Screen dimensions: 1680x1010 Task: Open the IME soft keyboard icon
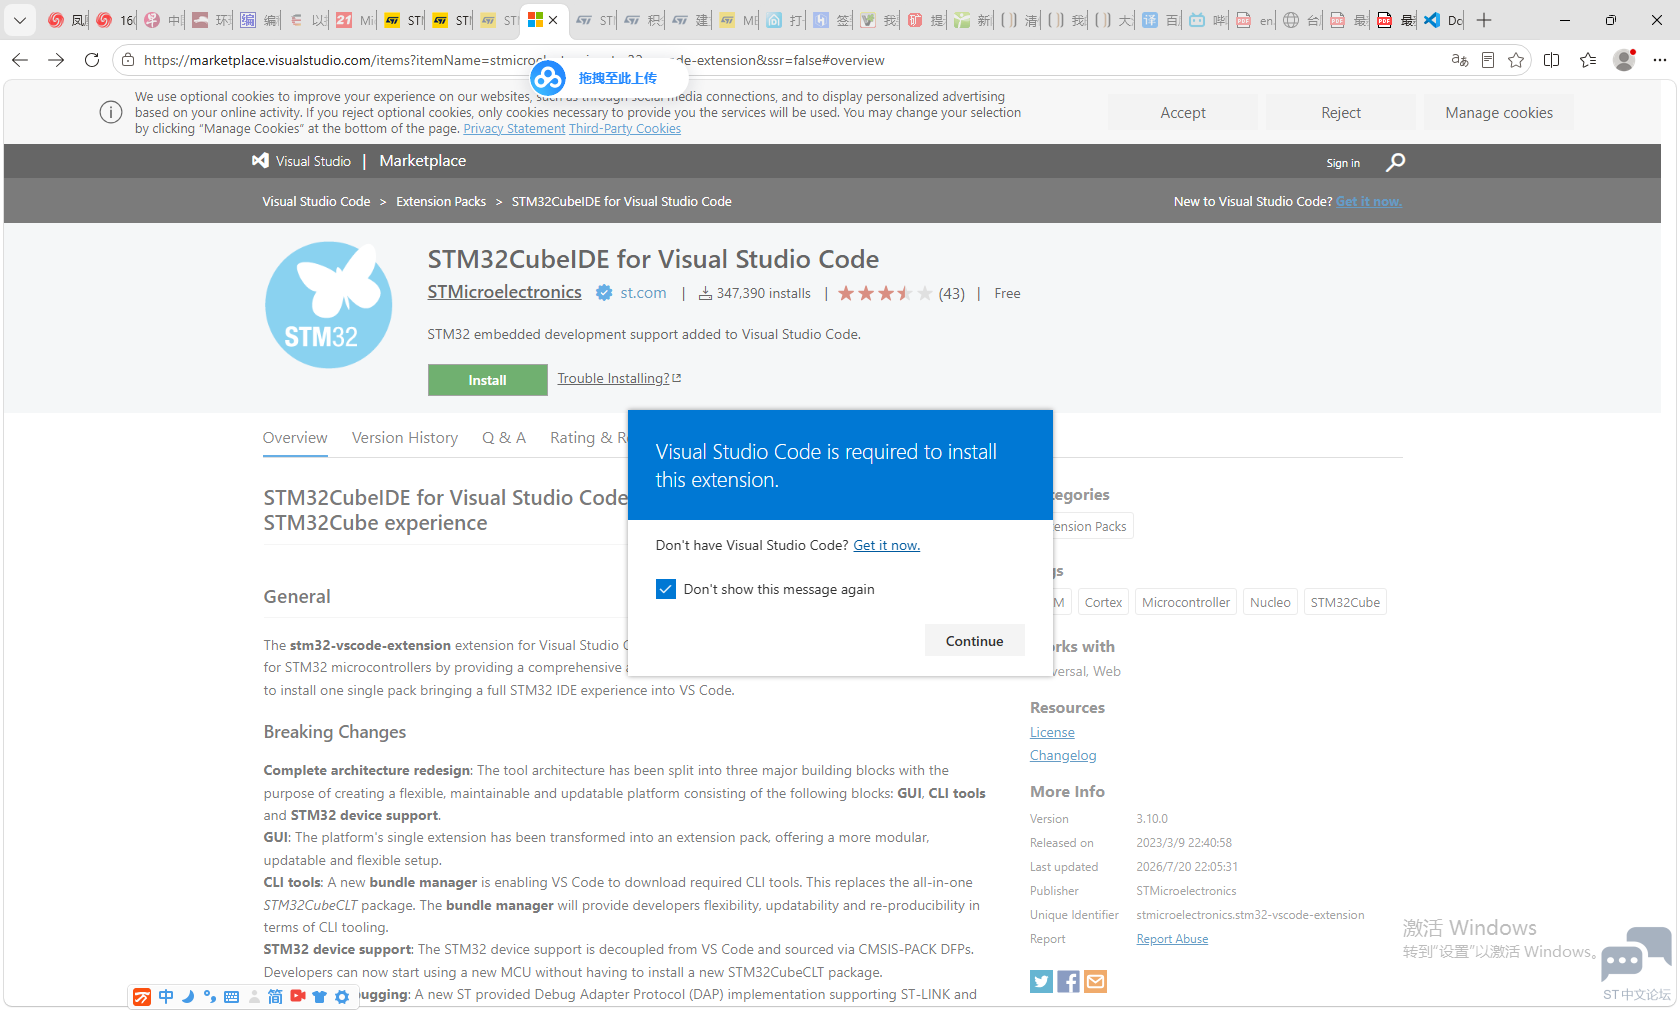(x=232, y=997)
